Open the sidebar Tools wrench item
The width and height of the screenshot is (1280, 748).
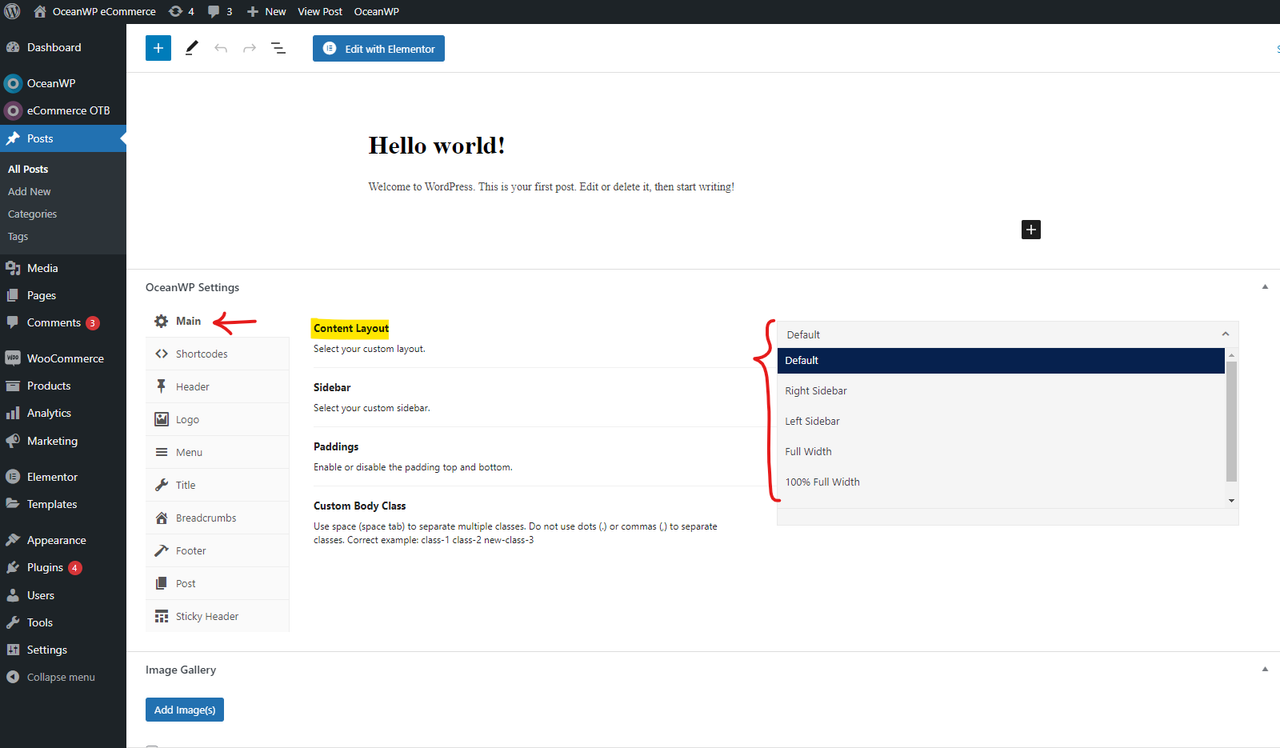point(63,622)
